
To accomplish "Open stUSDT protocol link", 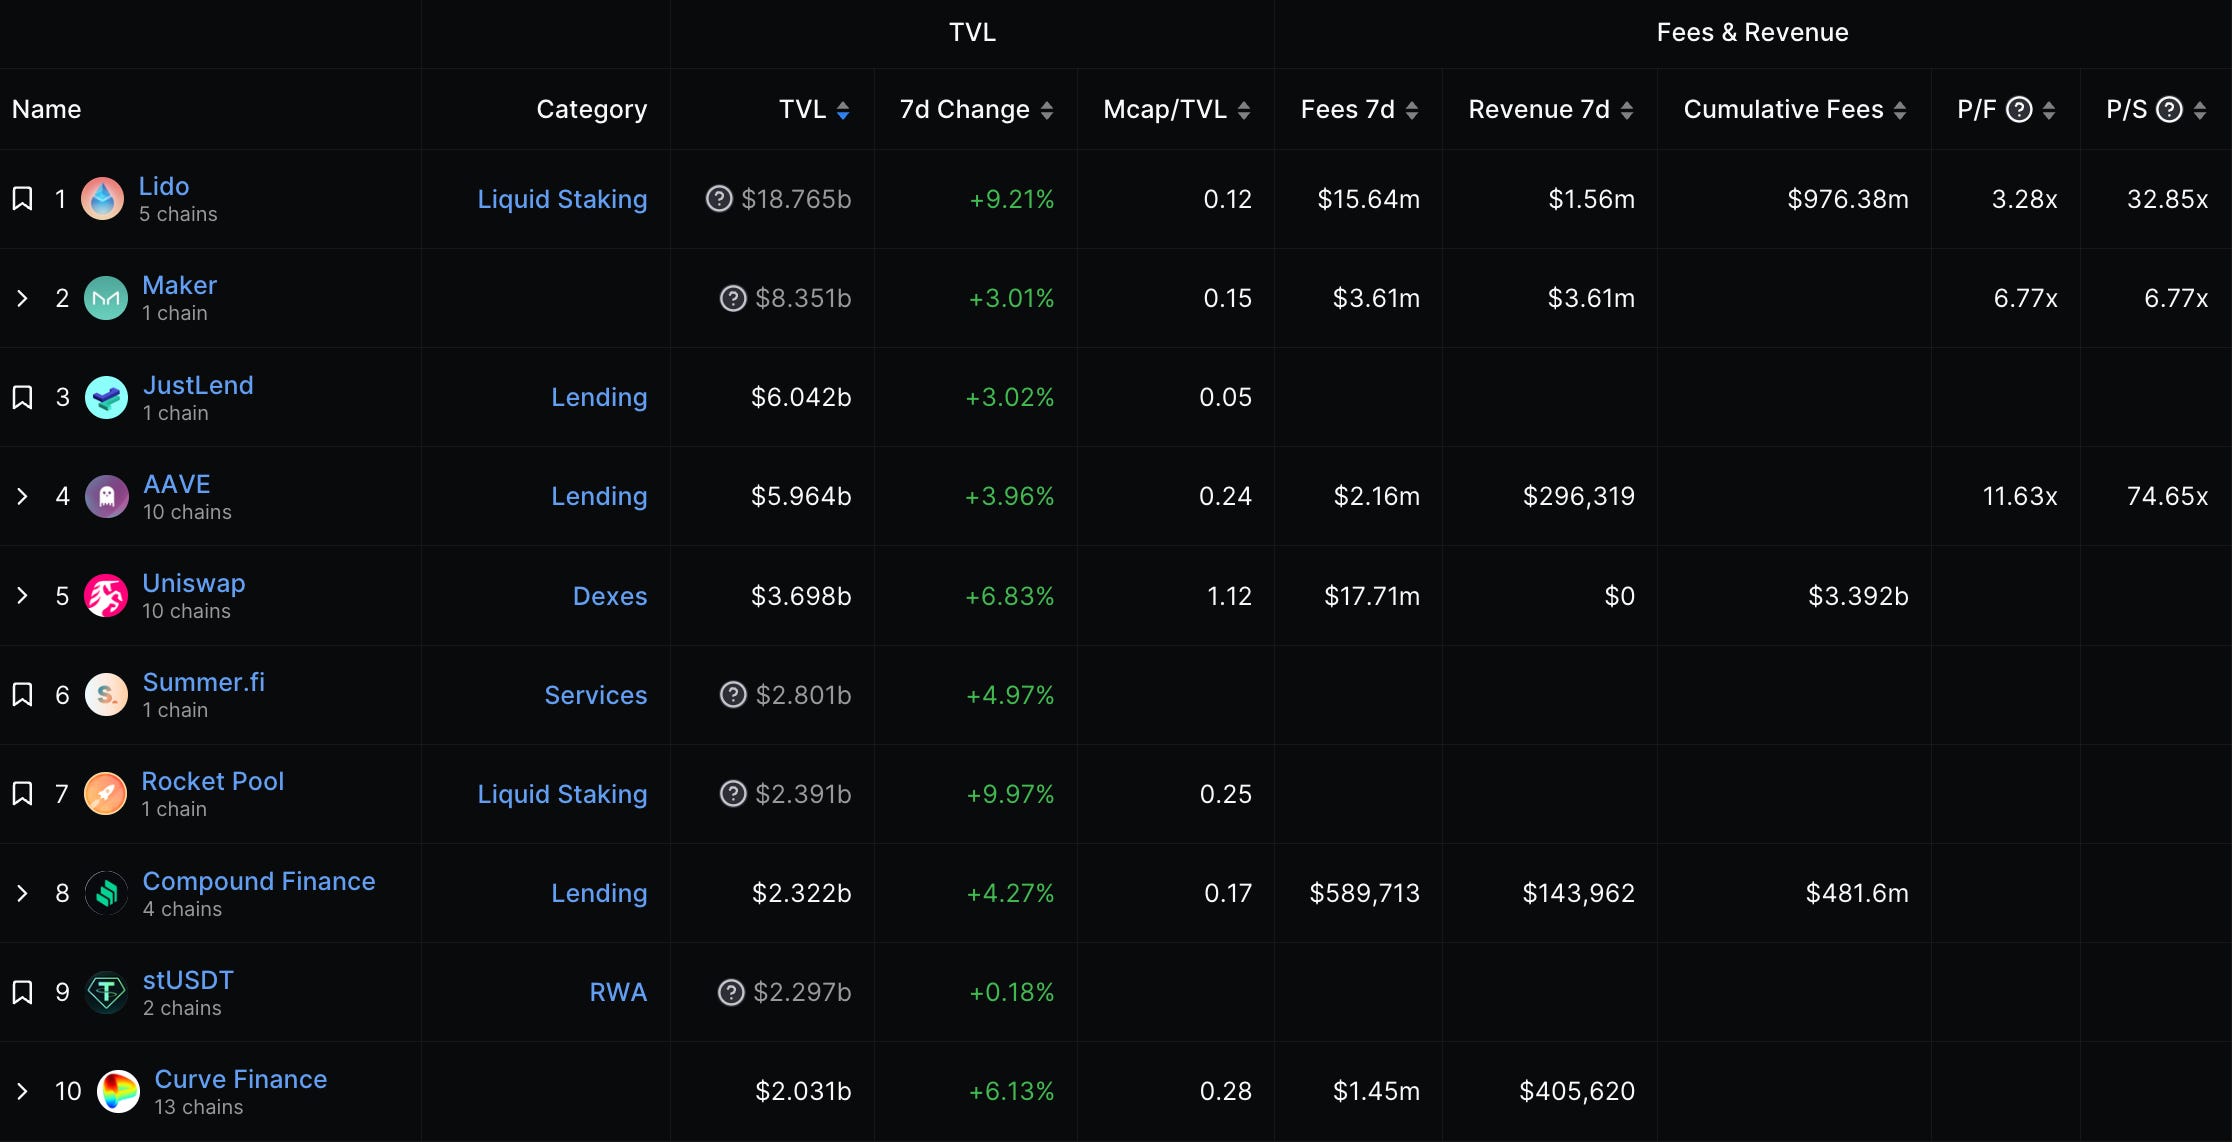I will click(188, 980).
